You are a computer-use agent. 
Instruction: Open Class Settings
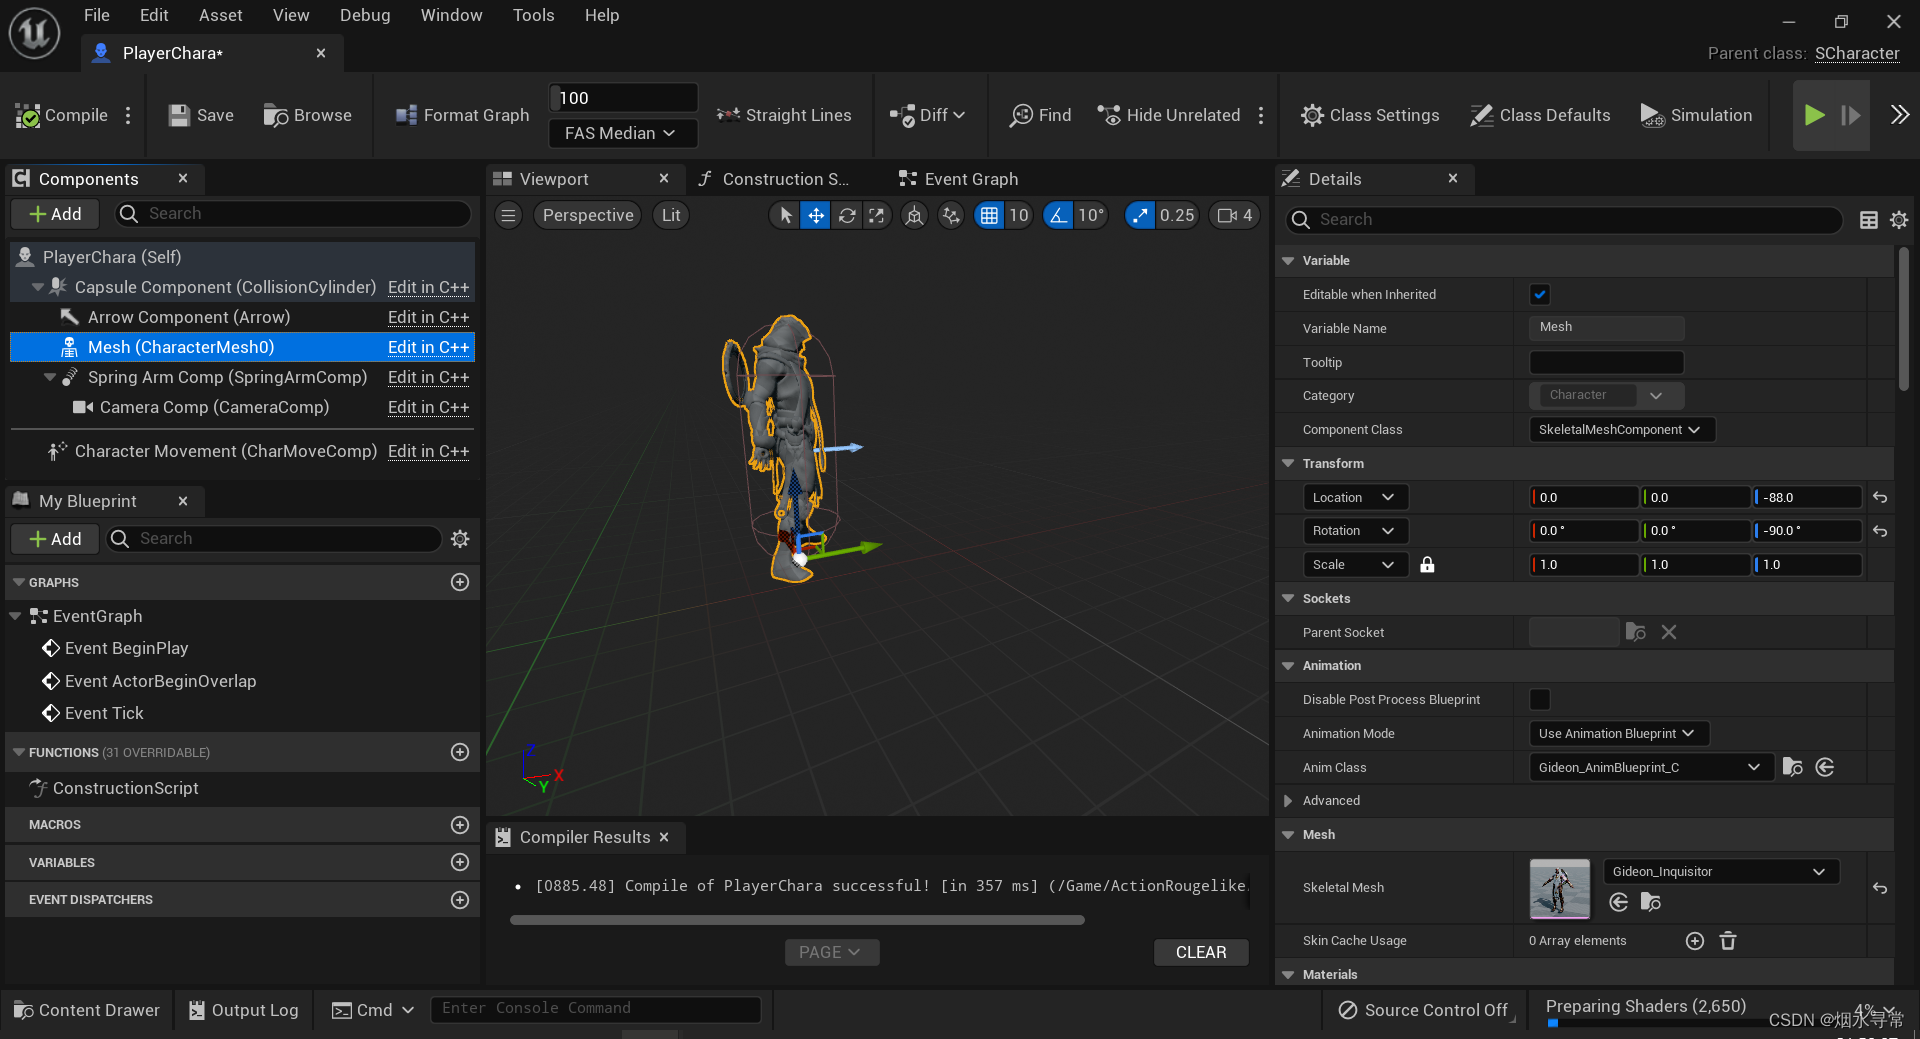(x=1369, y=115)
